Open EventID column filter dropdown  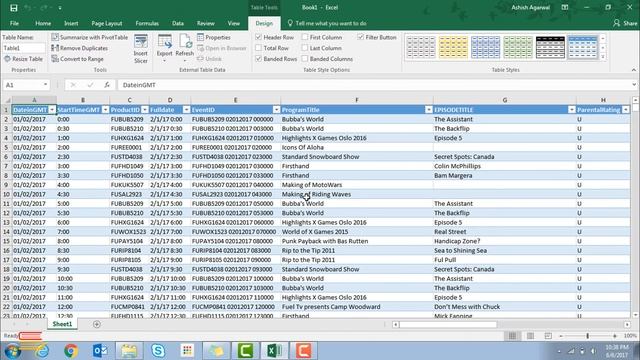pos(276,110)
